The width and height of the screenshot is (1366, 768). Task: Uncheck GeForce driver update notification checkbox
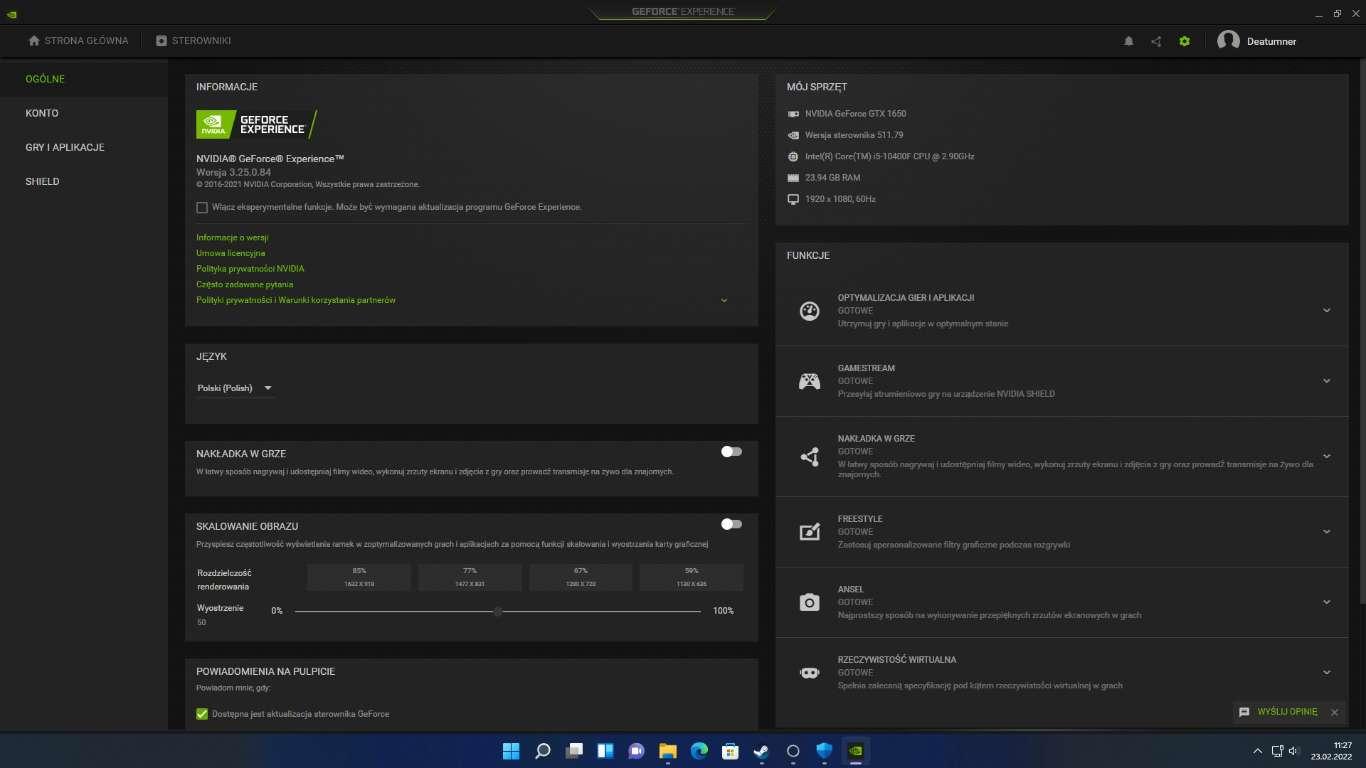202,714
